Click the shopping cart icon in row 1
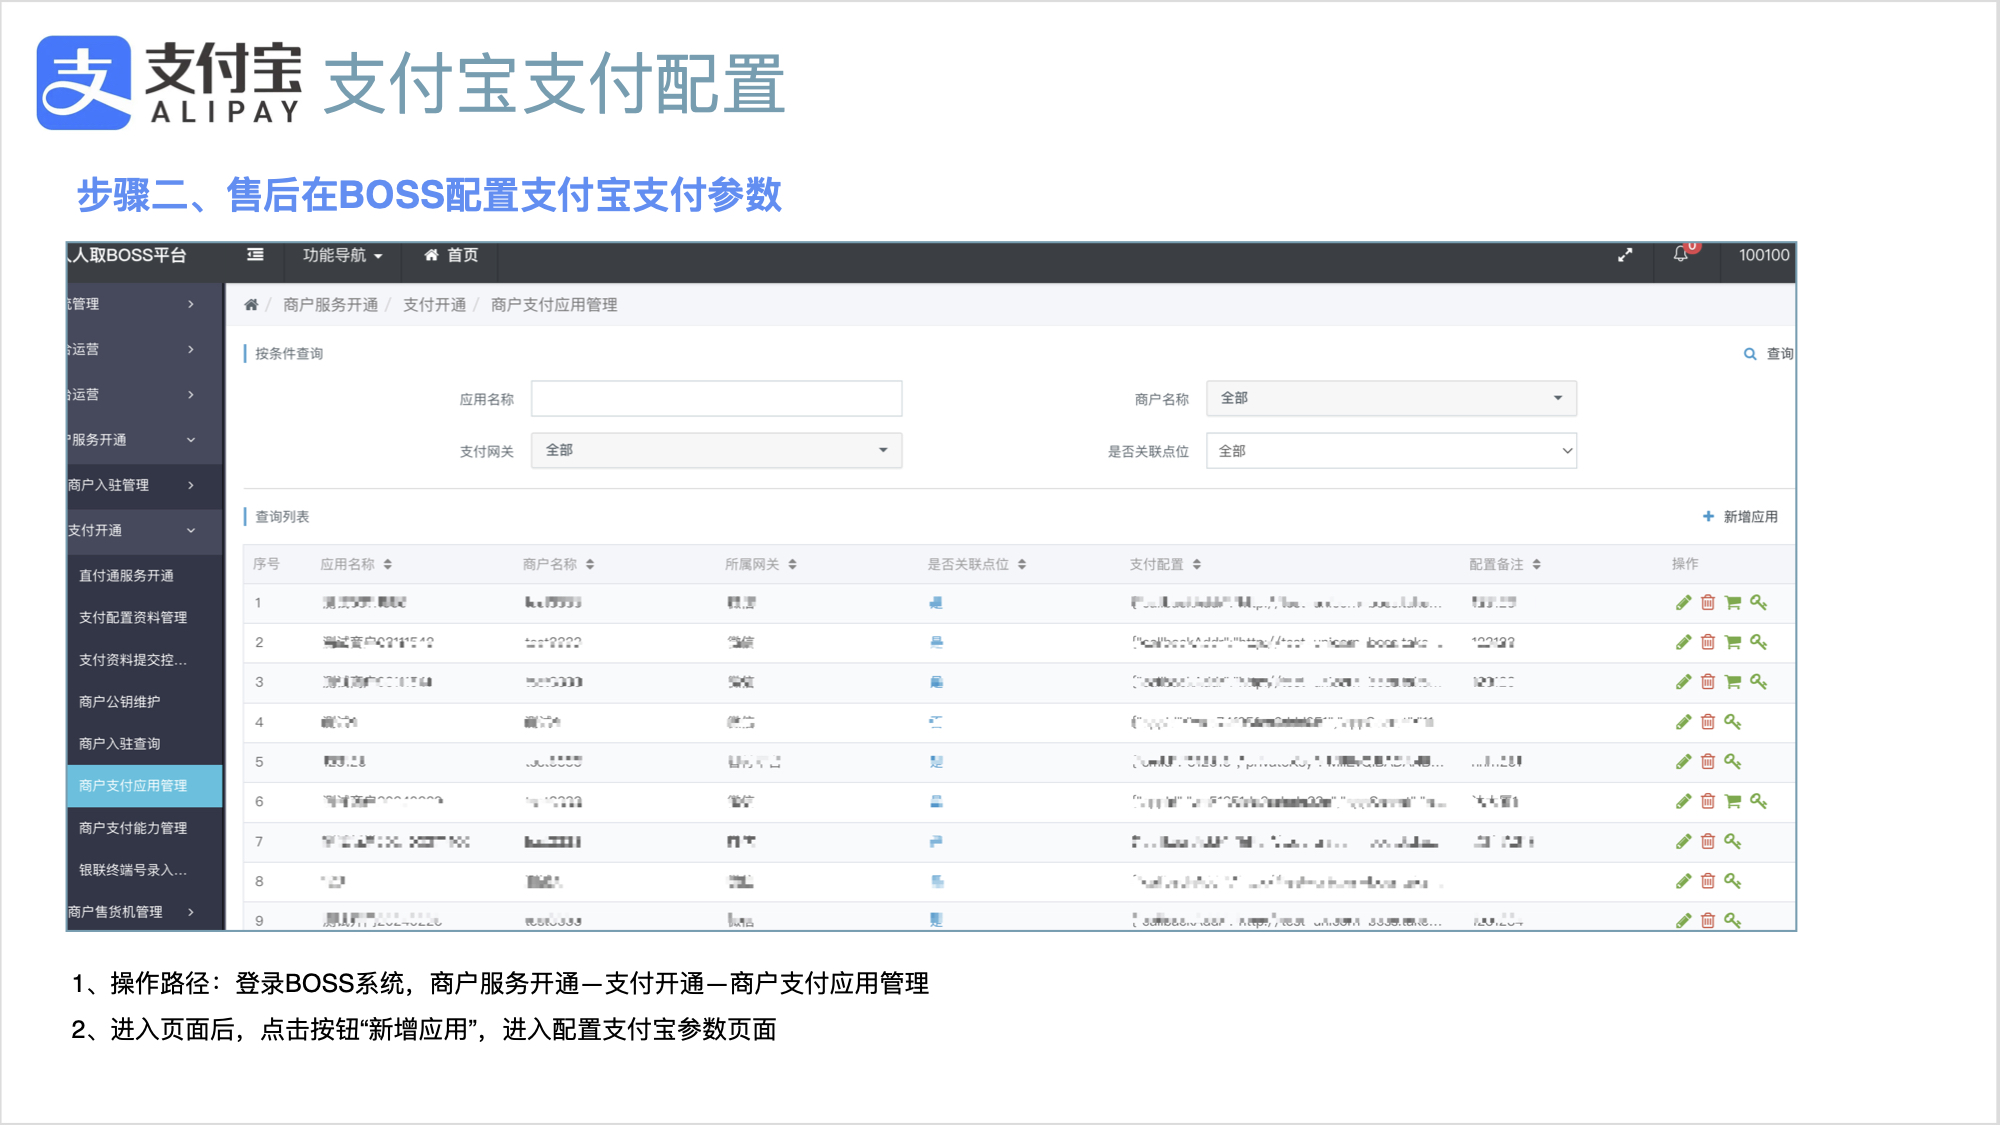 [1733, 602]
